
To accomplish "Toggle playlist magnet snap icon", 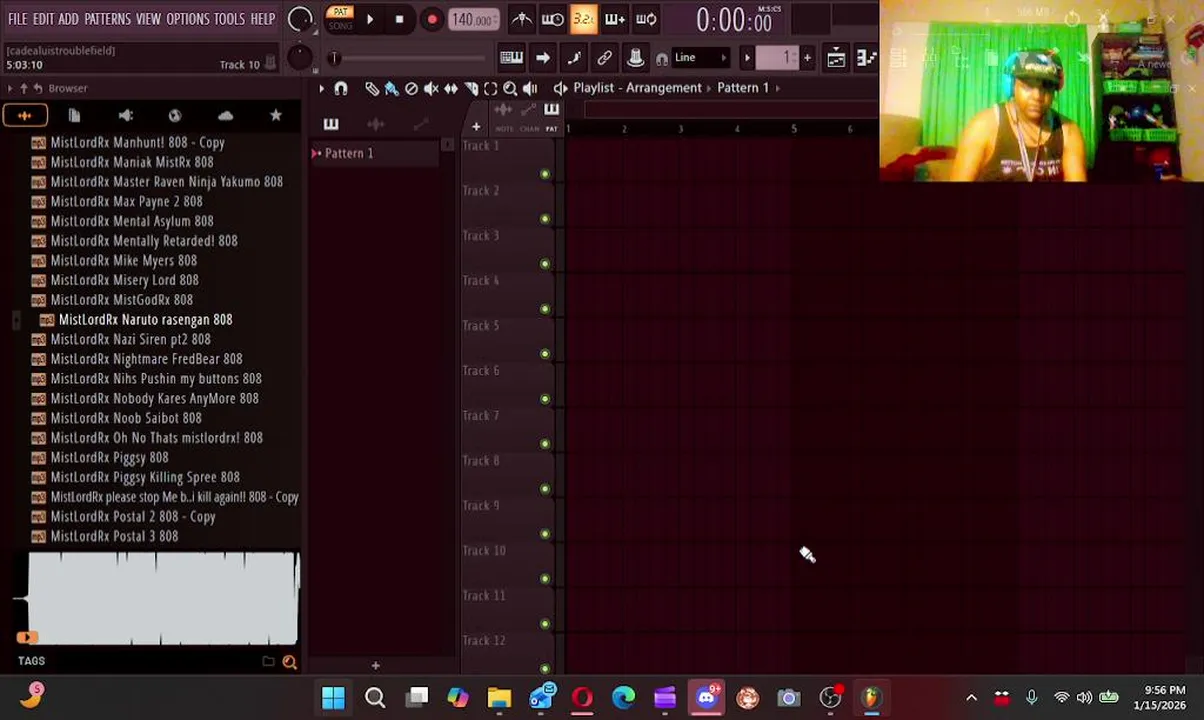I will tap(341, 88).
